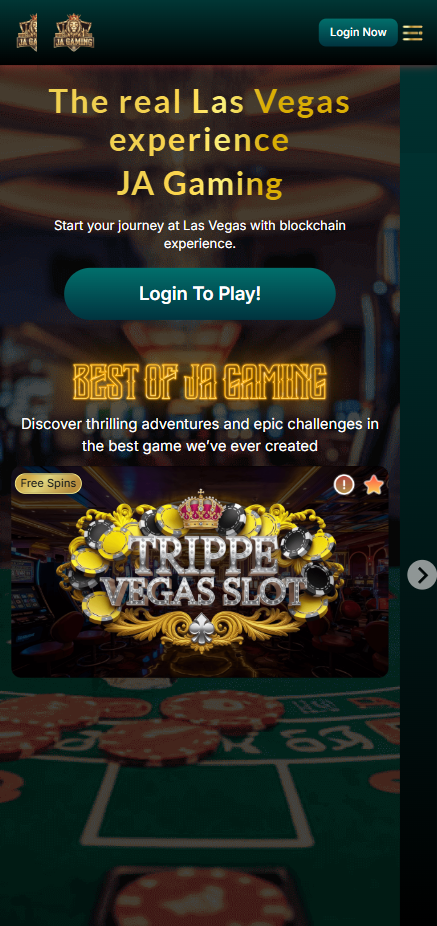The image size is (437, 926).
Task: Open the exclamation info icon on game card
Action: (x=344, y=485)
